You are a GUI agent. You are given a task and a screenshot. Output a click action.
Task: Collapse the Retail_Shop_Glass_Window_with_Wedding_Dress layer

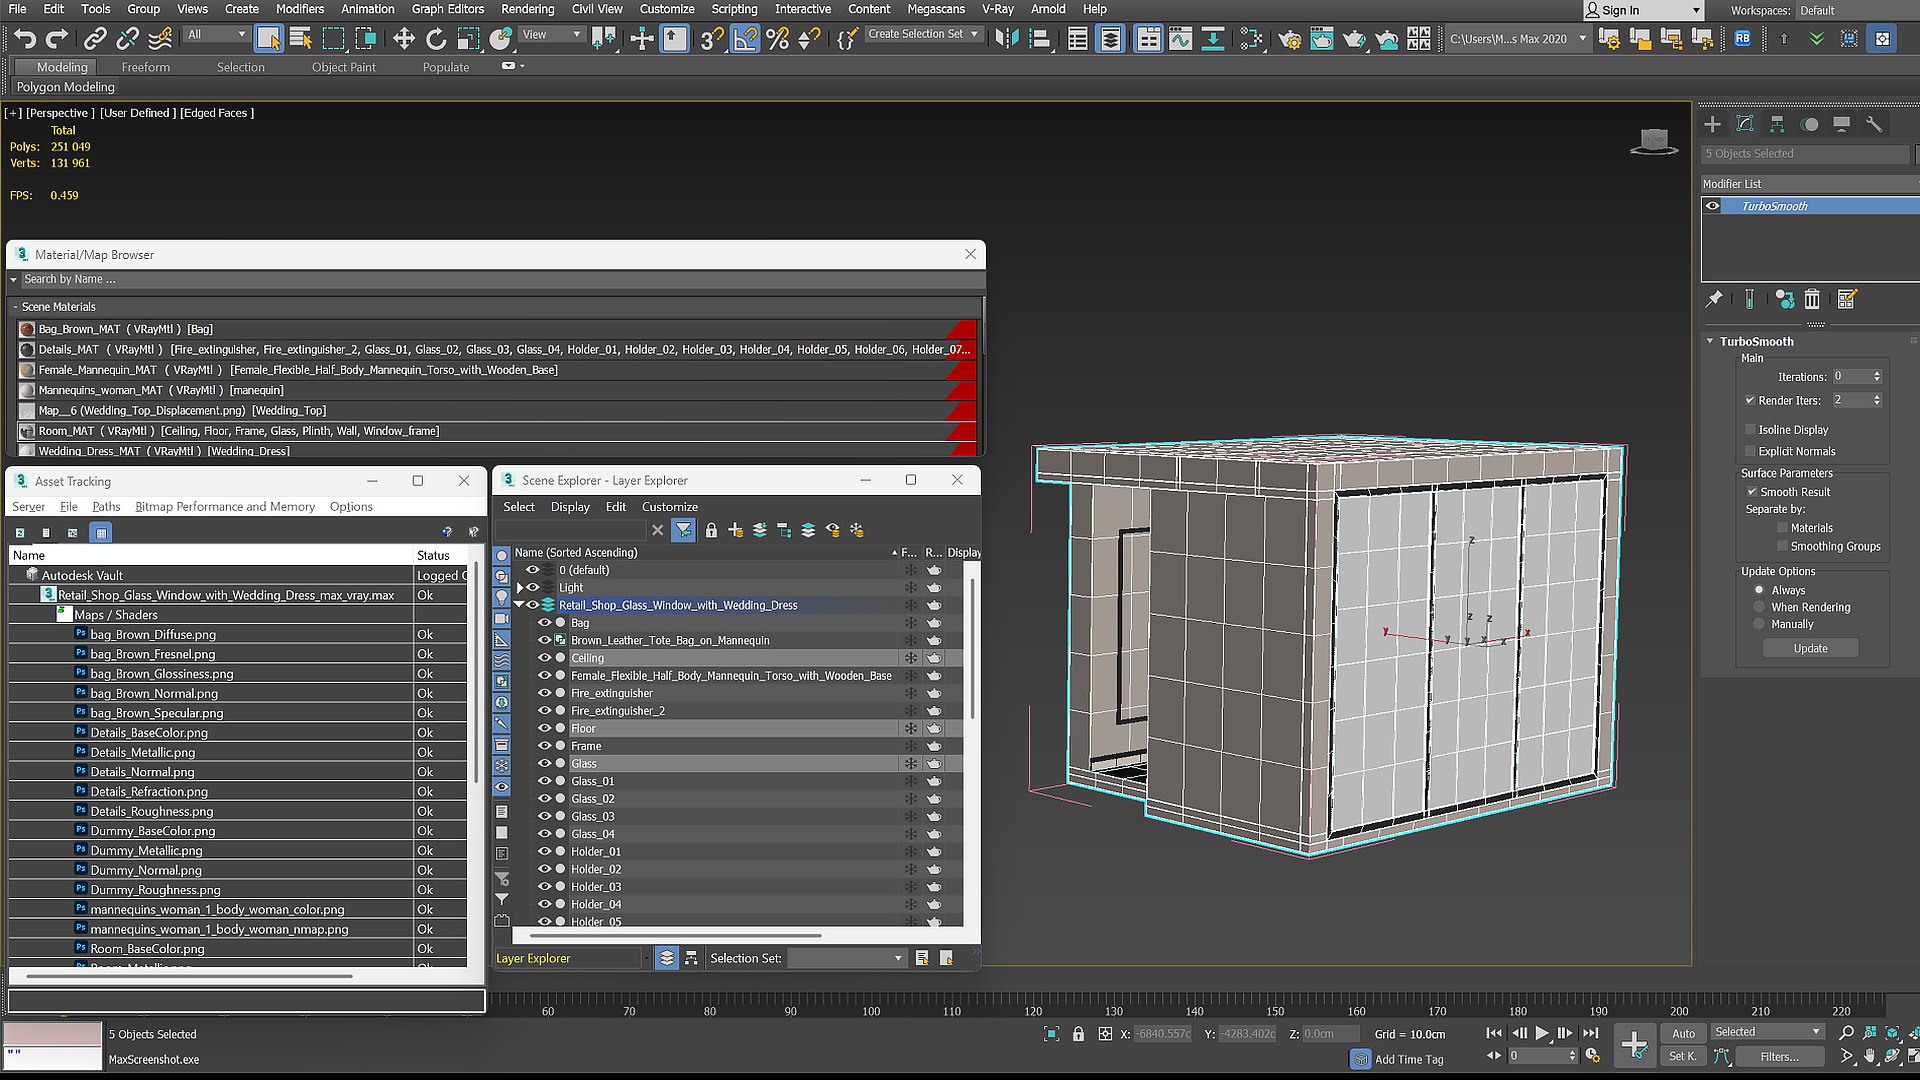click(519, 605)
